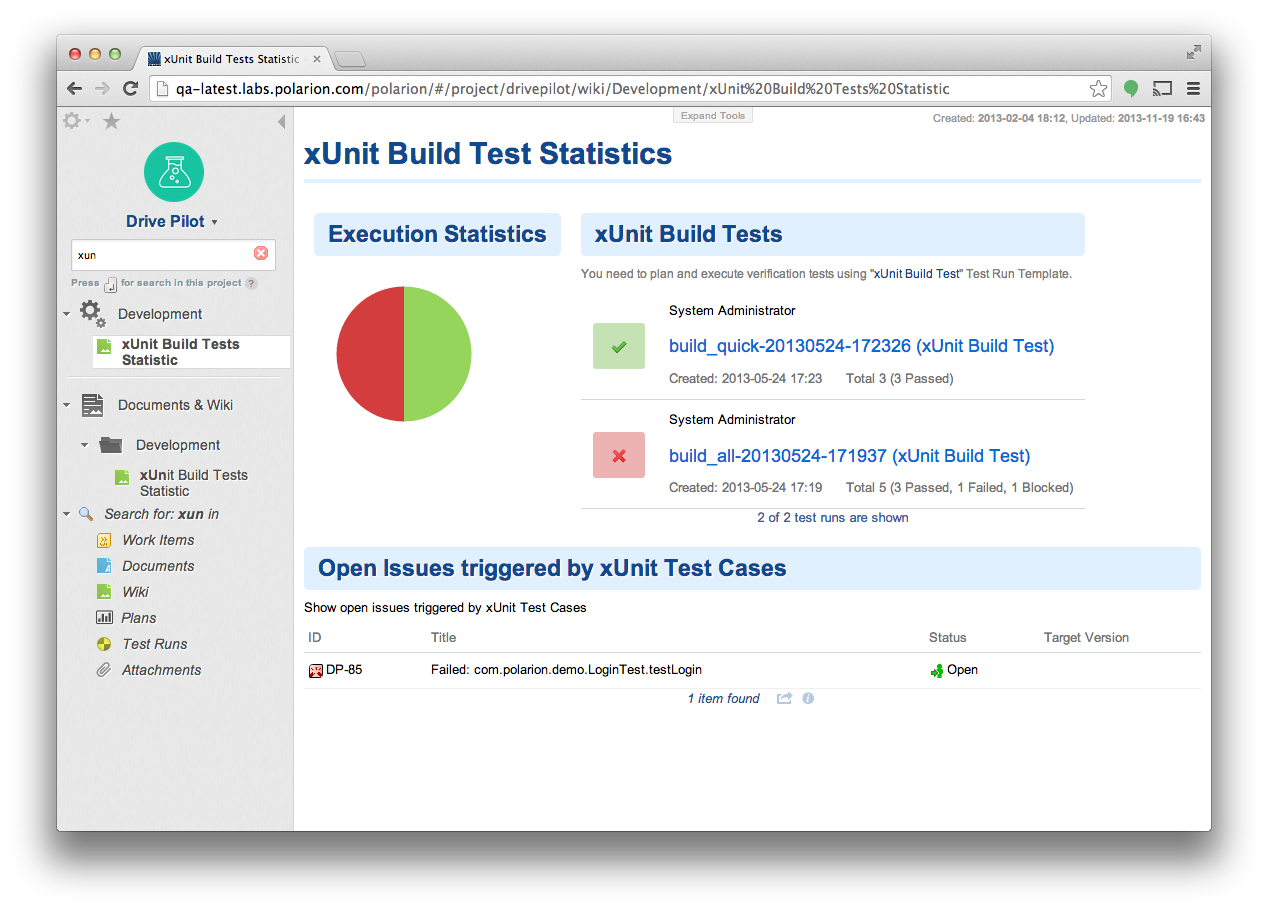The image size is (1268, 910).
Task: Open the build_quick-20130524-172326 test run link
Action: point(861,346)
